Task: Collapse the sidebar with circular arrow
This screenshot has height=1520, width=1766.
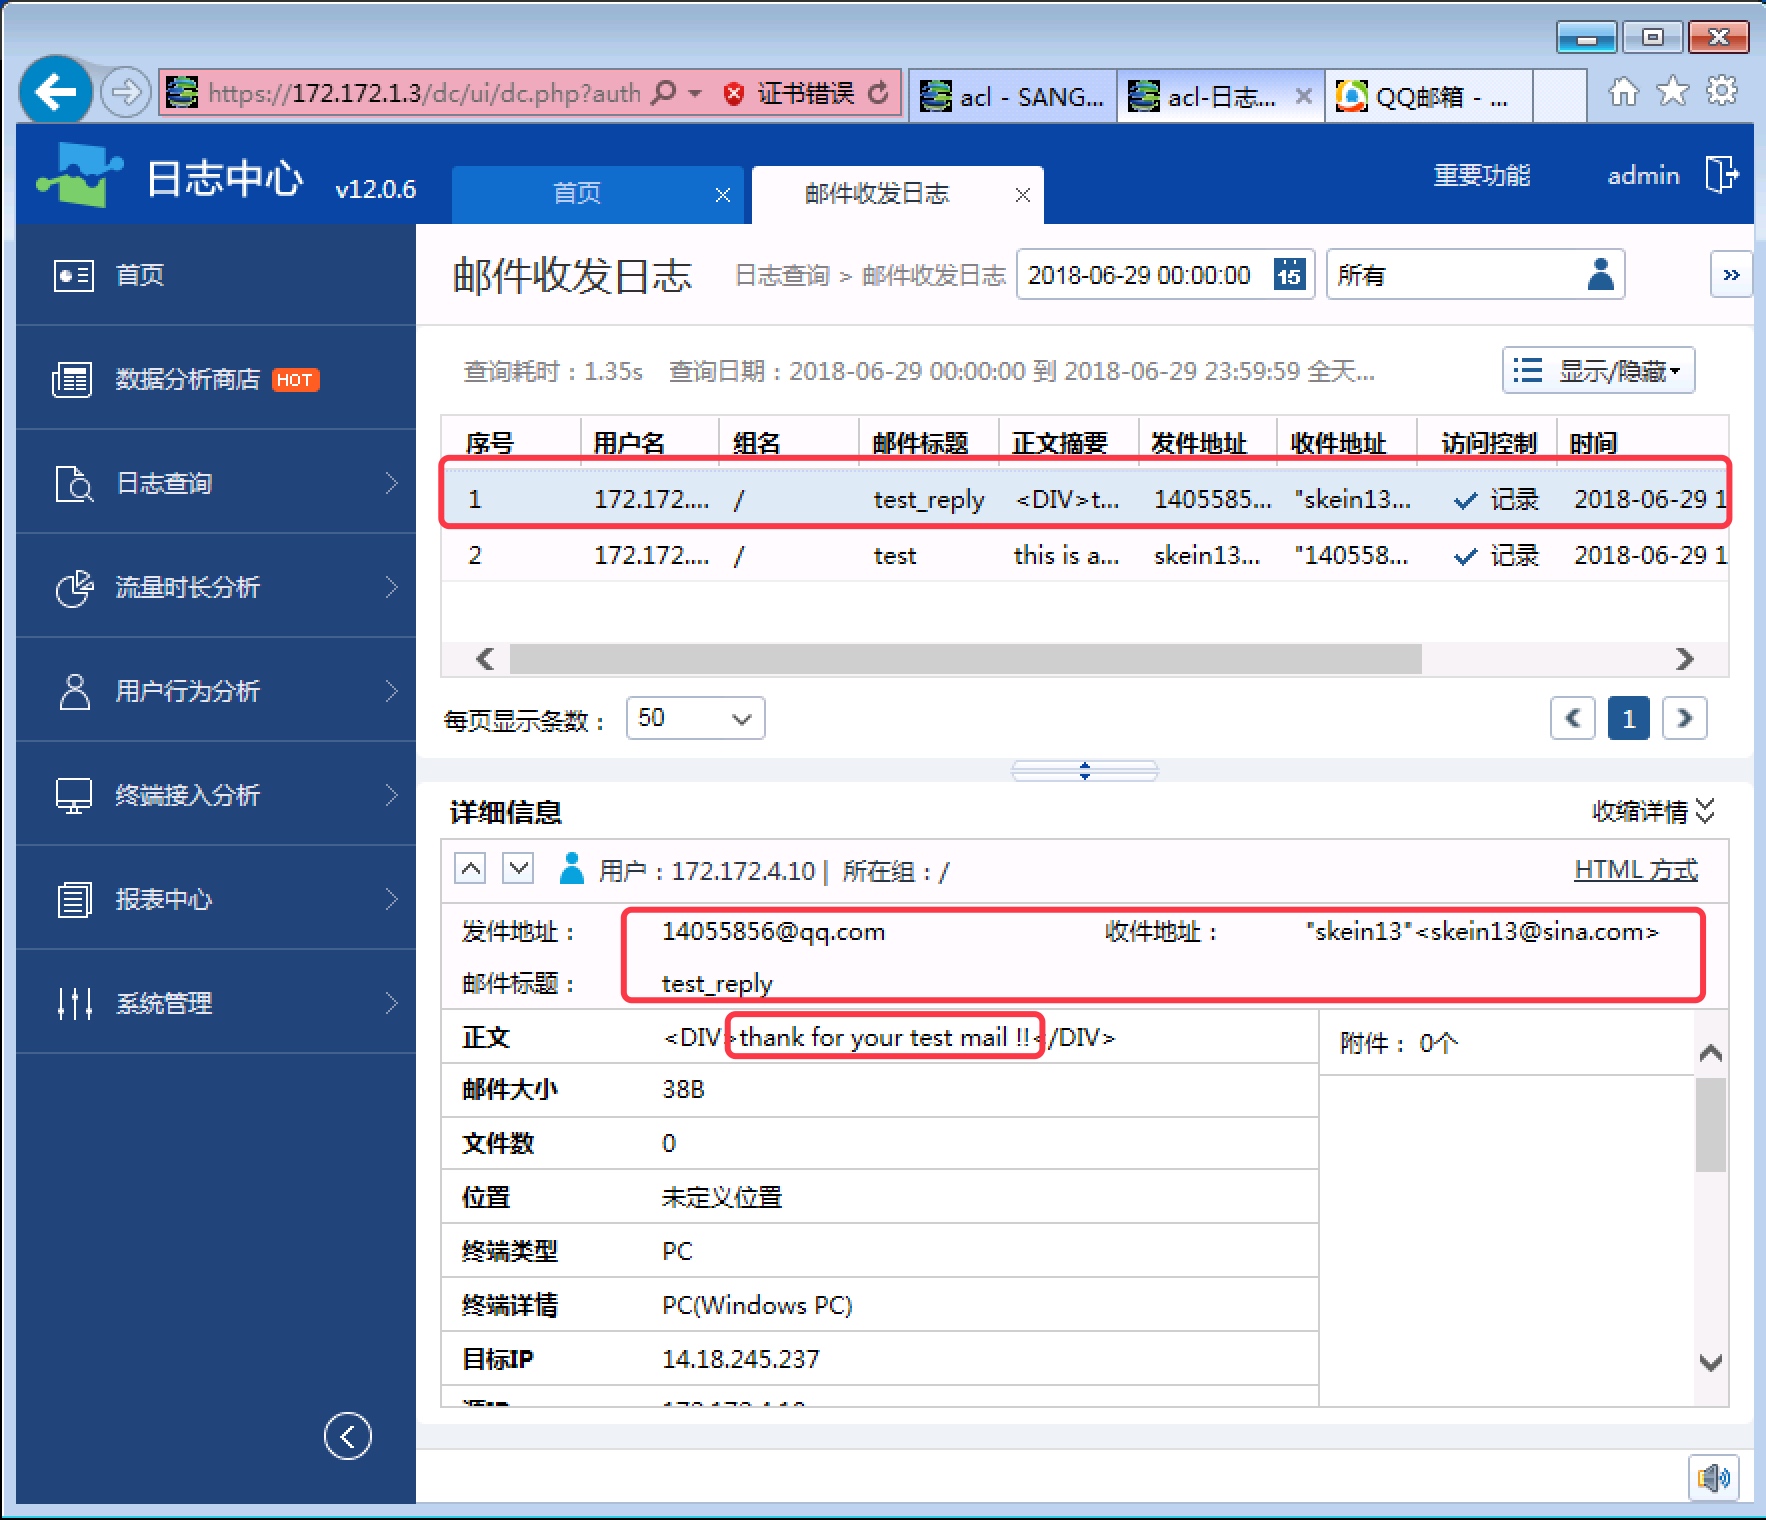Action: (x=347, y=1436)
